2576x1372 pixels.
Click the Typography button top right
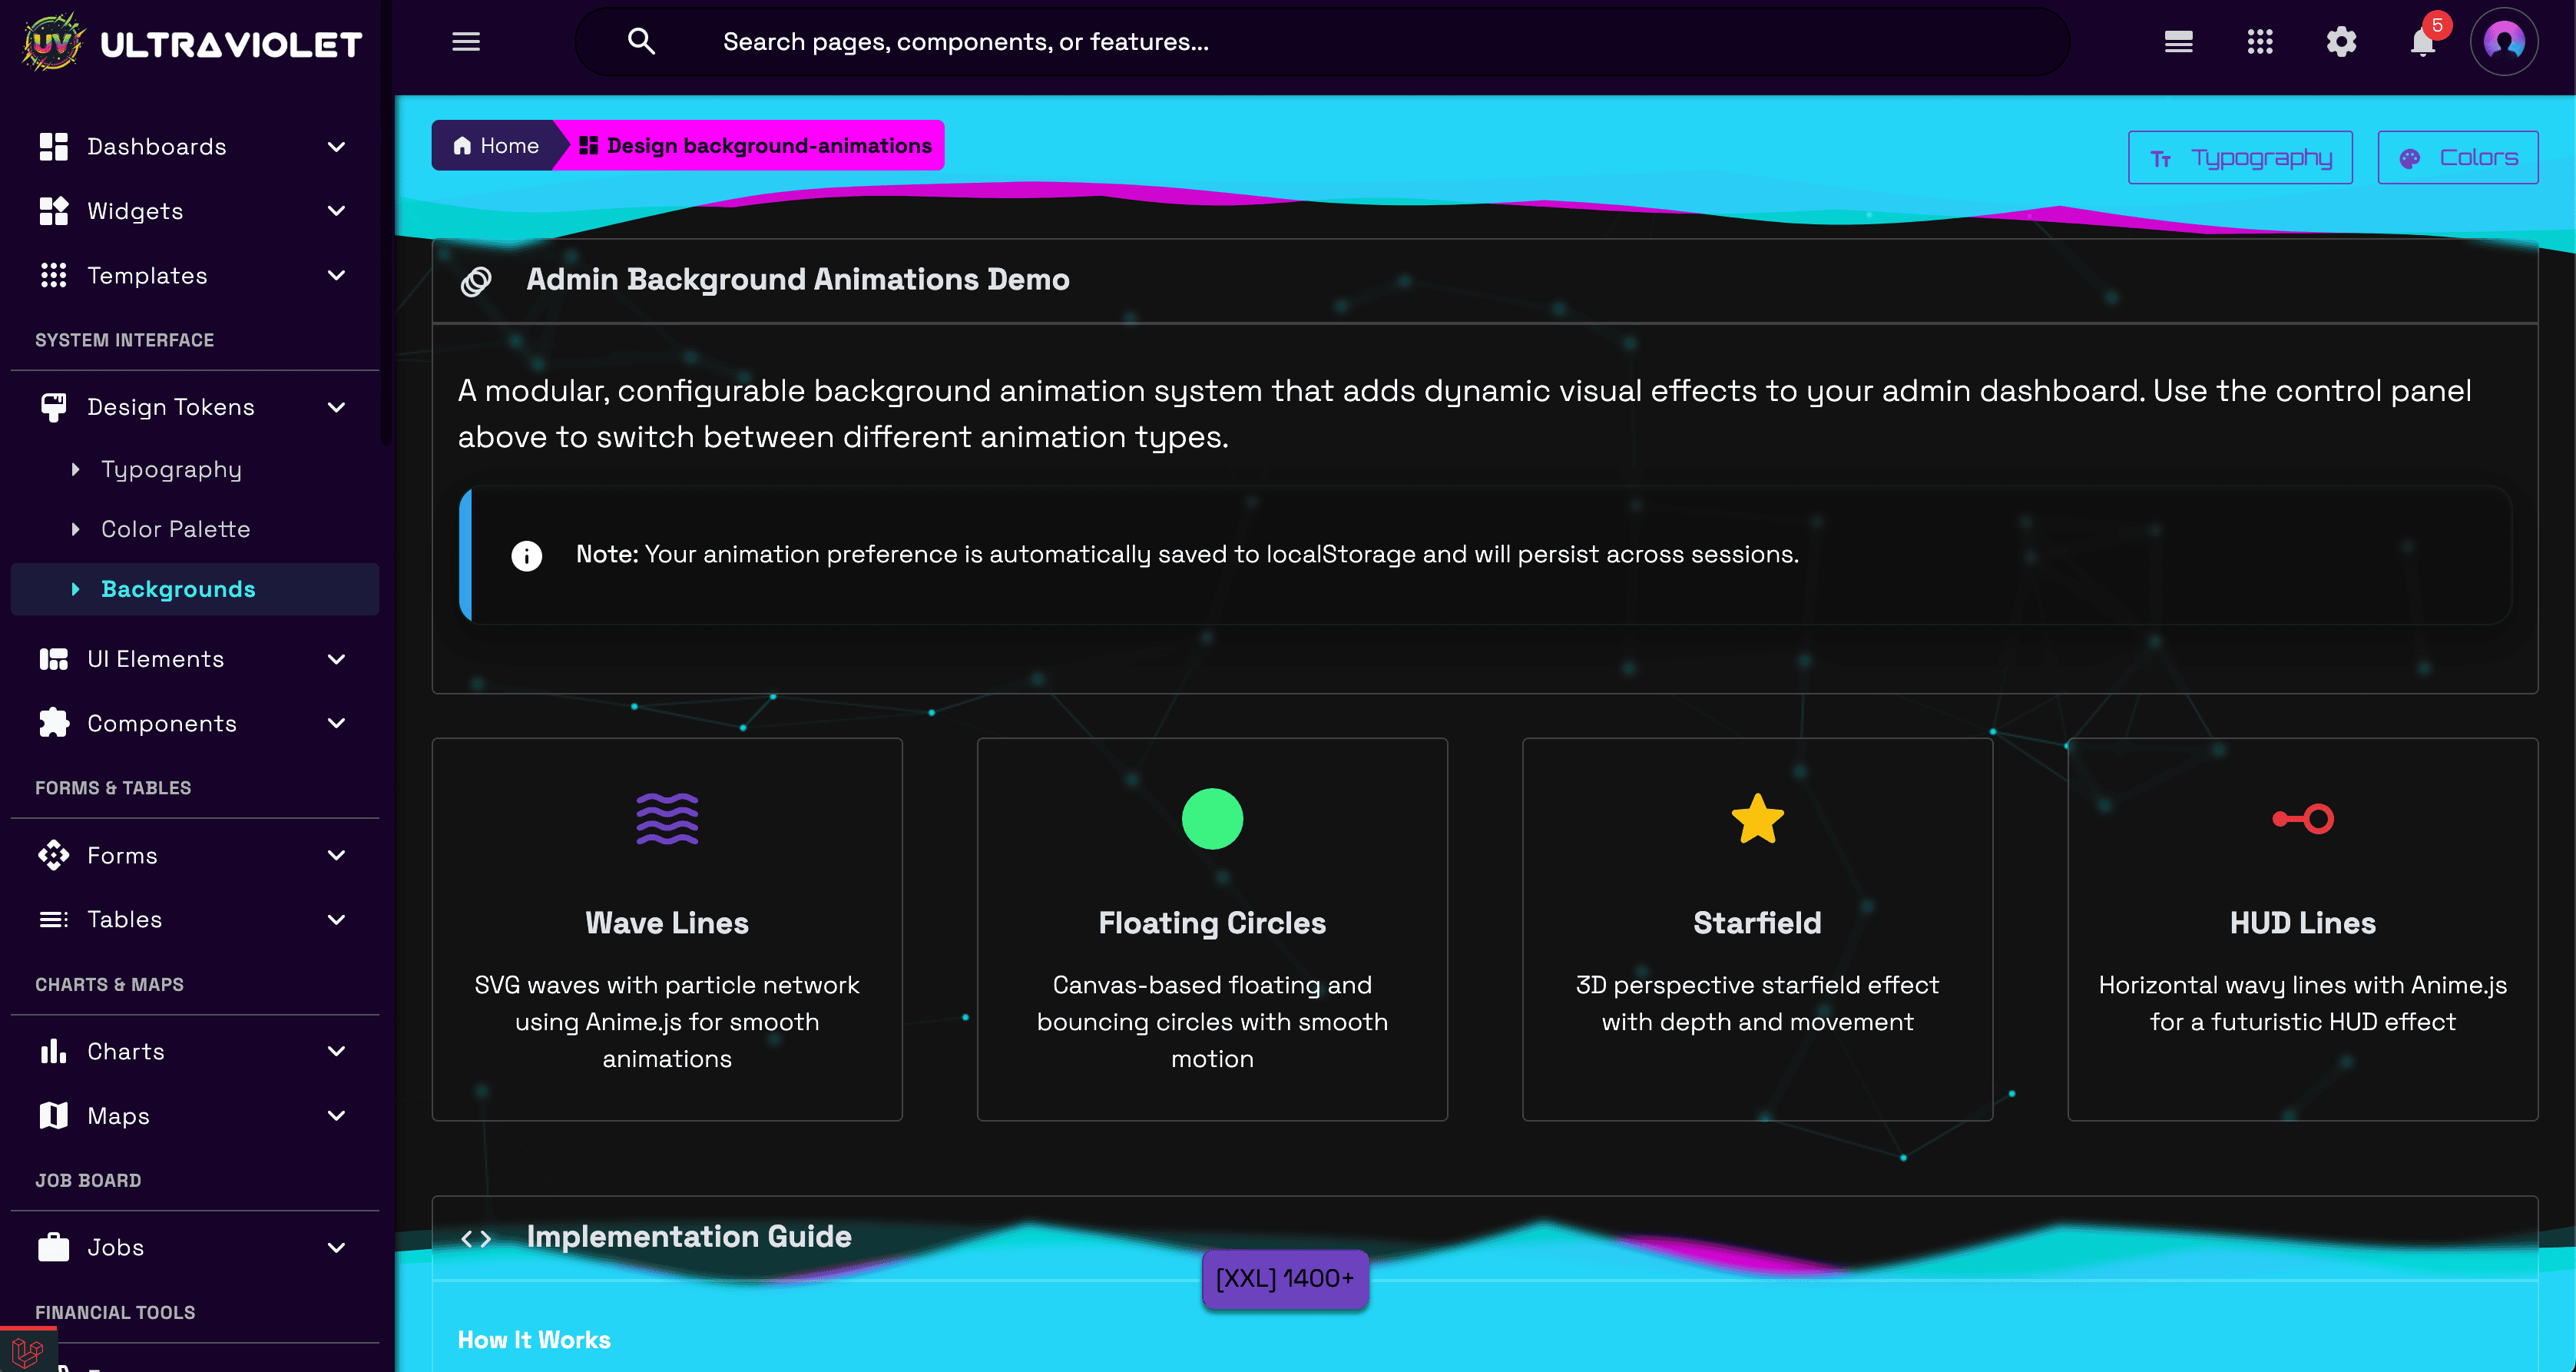pos(2240,158)
